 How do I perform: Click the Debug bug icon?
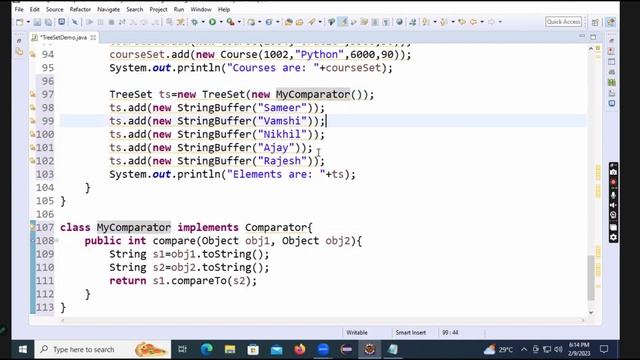195,22
